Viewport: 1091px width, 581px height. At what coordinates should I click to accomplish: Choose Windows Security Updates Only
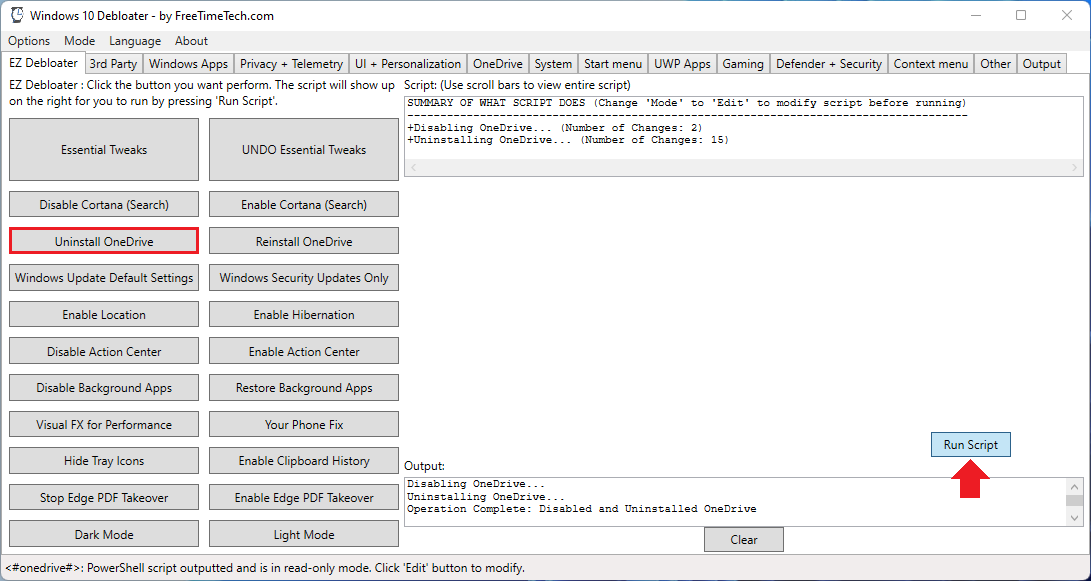[x=303, y=277]
